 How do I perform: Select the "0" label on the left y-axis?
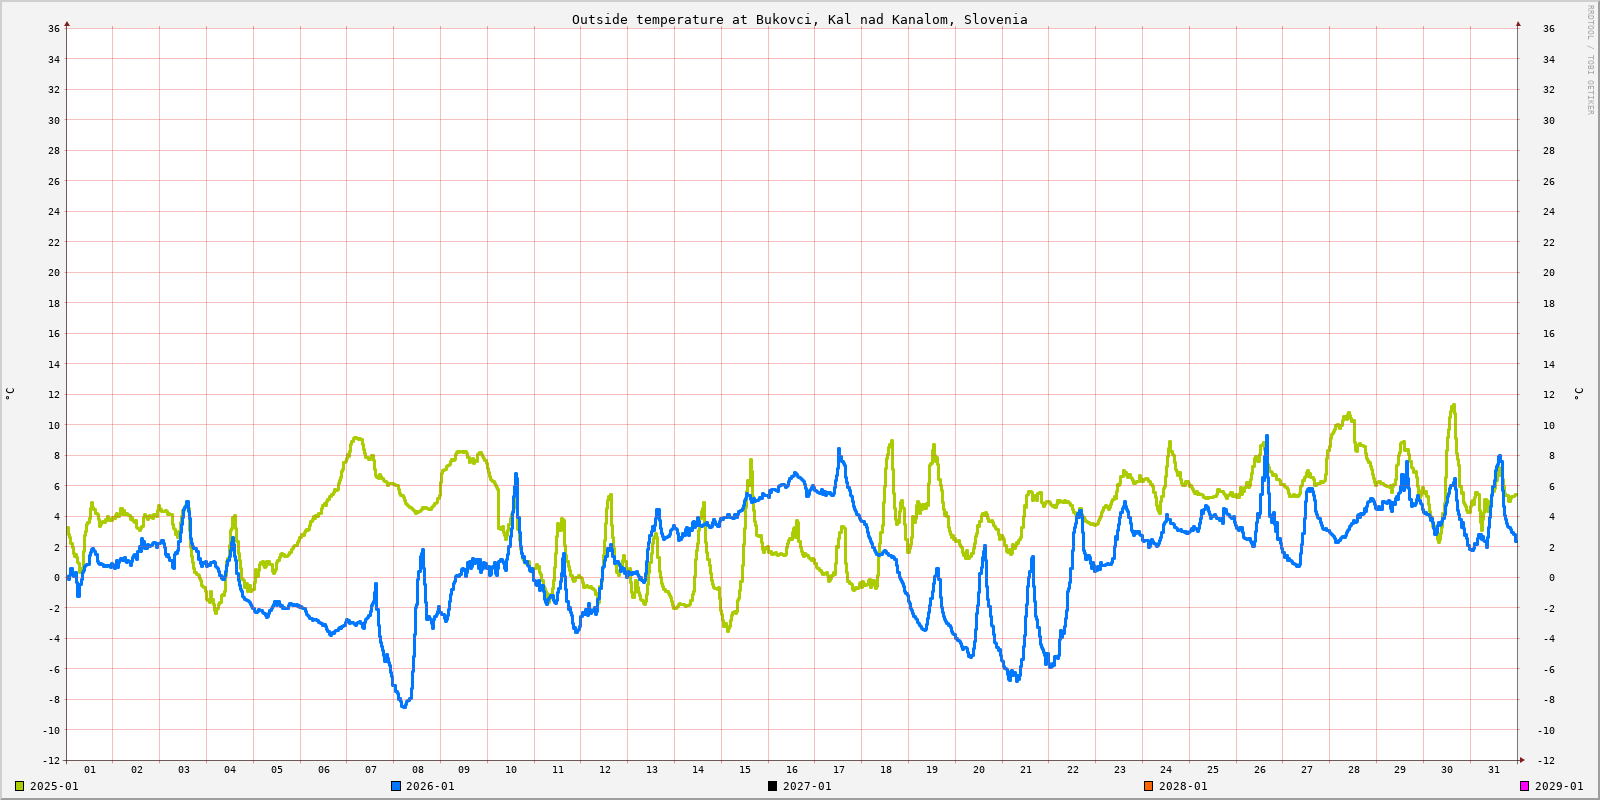click(57, 578)
